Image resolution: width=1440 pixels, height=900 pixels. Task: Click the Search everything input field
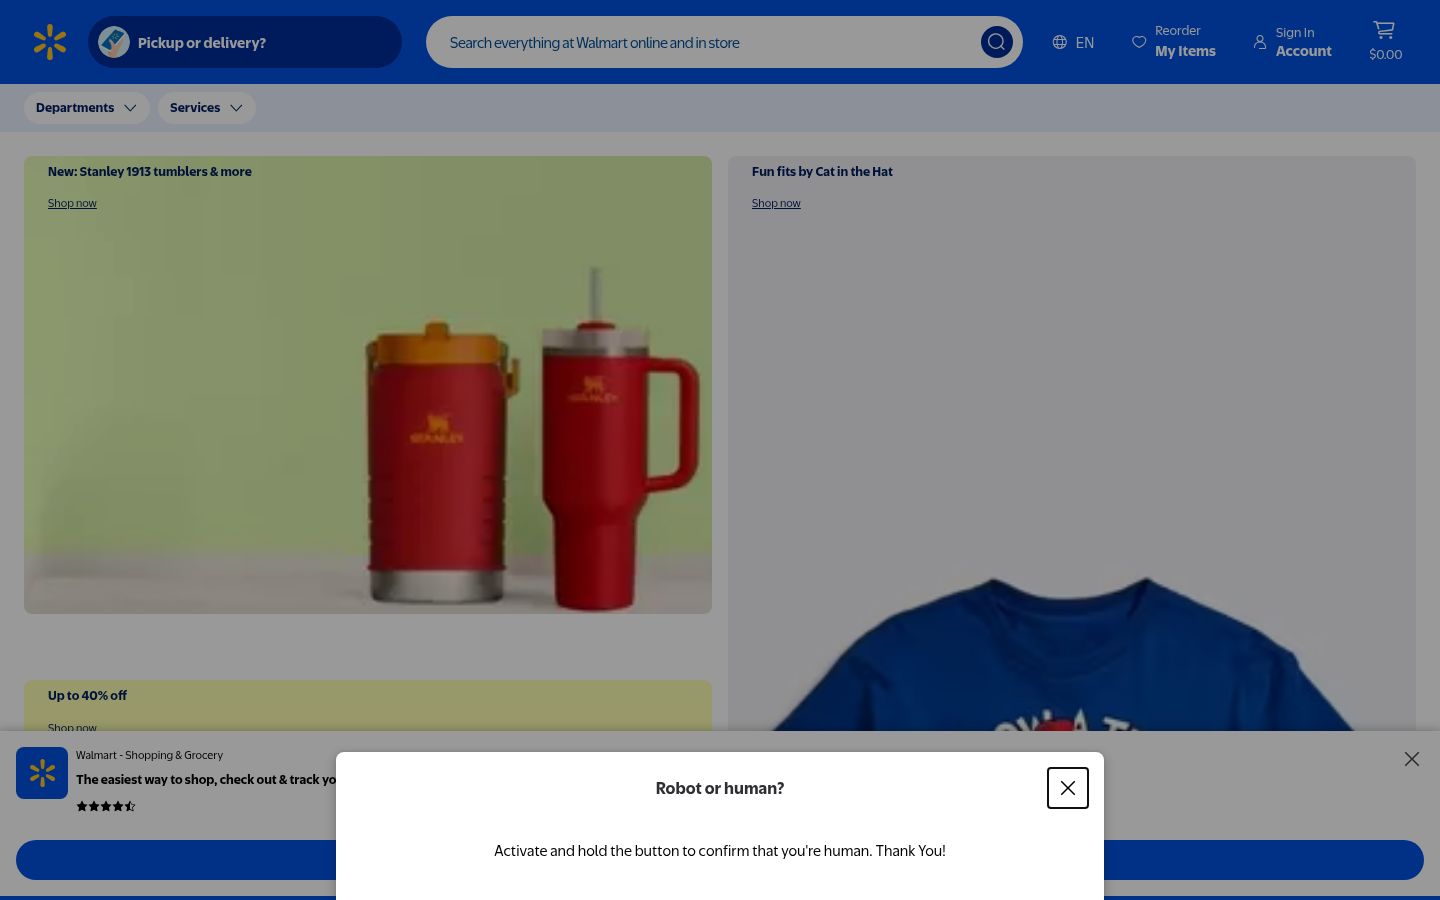(x=700, y=42)
